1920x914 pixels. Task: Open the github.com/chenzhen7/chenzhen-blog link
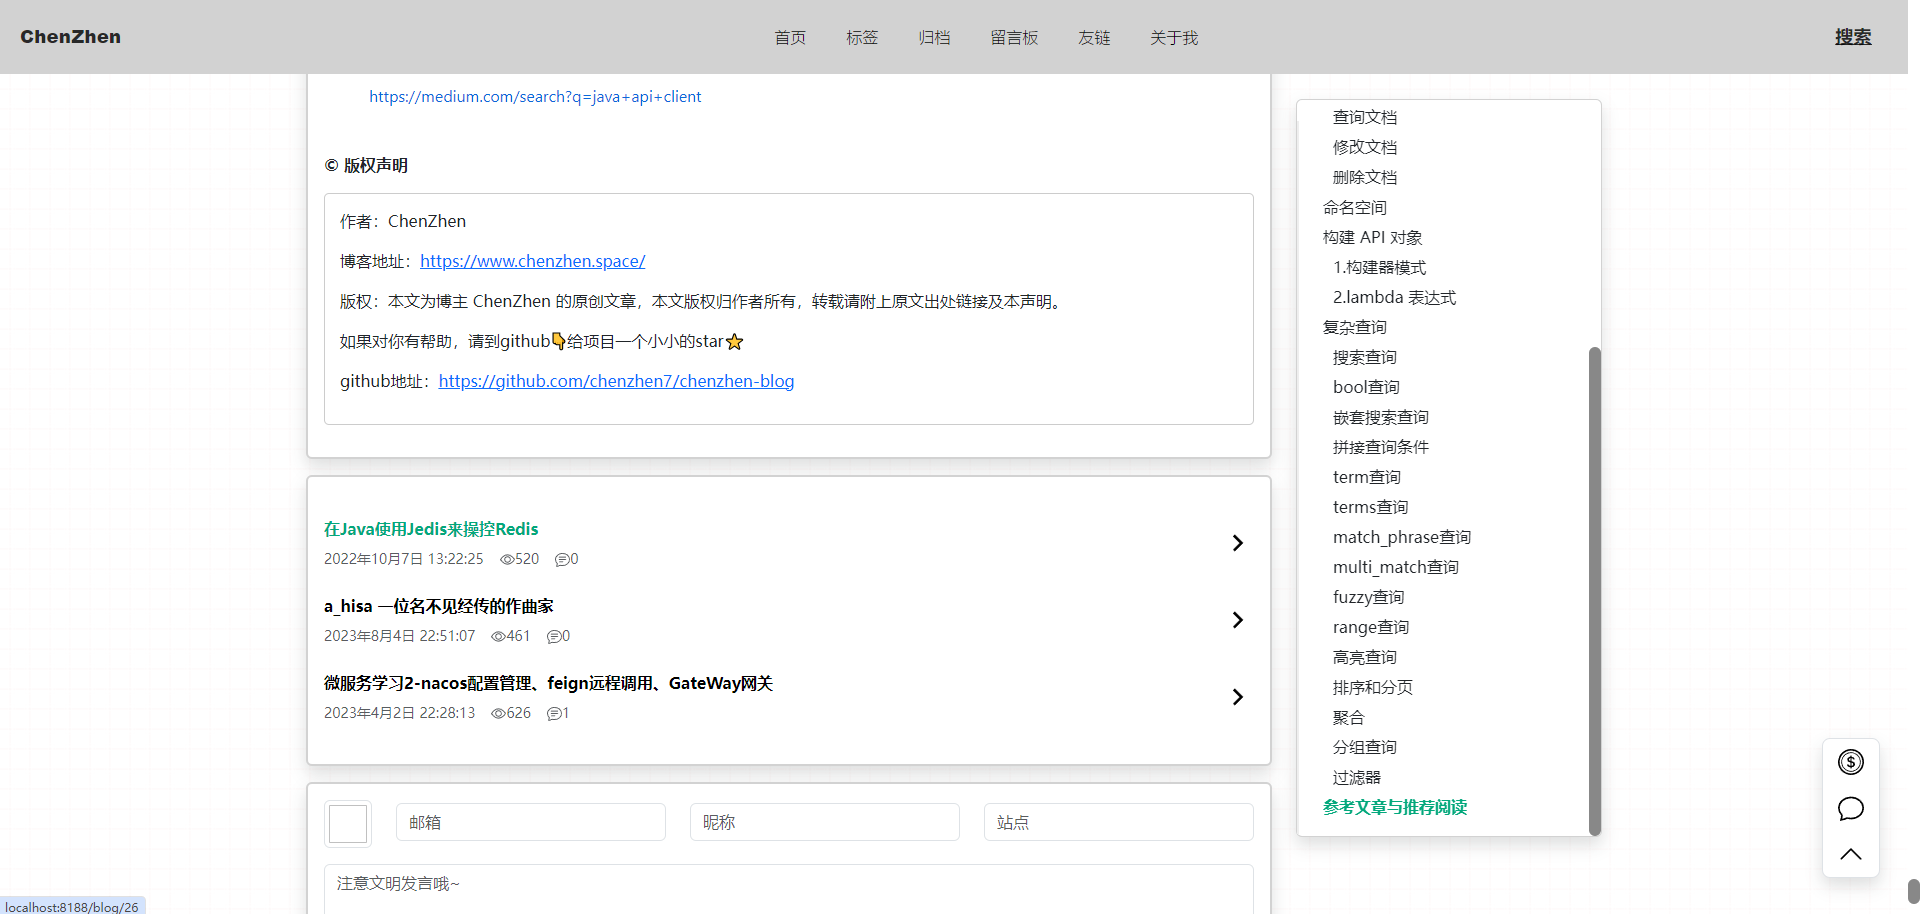pos(616,381)
